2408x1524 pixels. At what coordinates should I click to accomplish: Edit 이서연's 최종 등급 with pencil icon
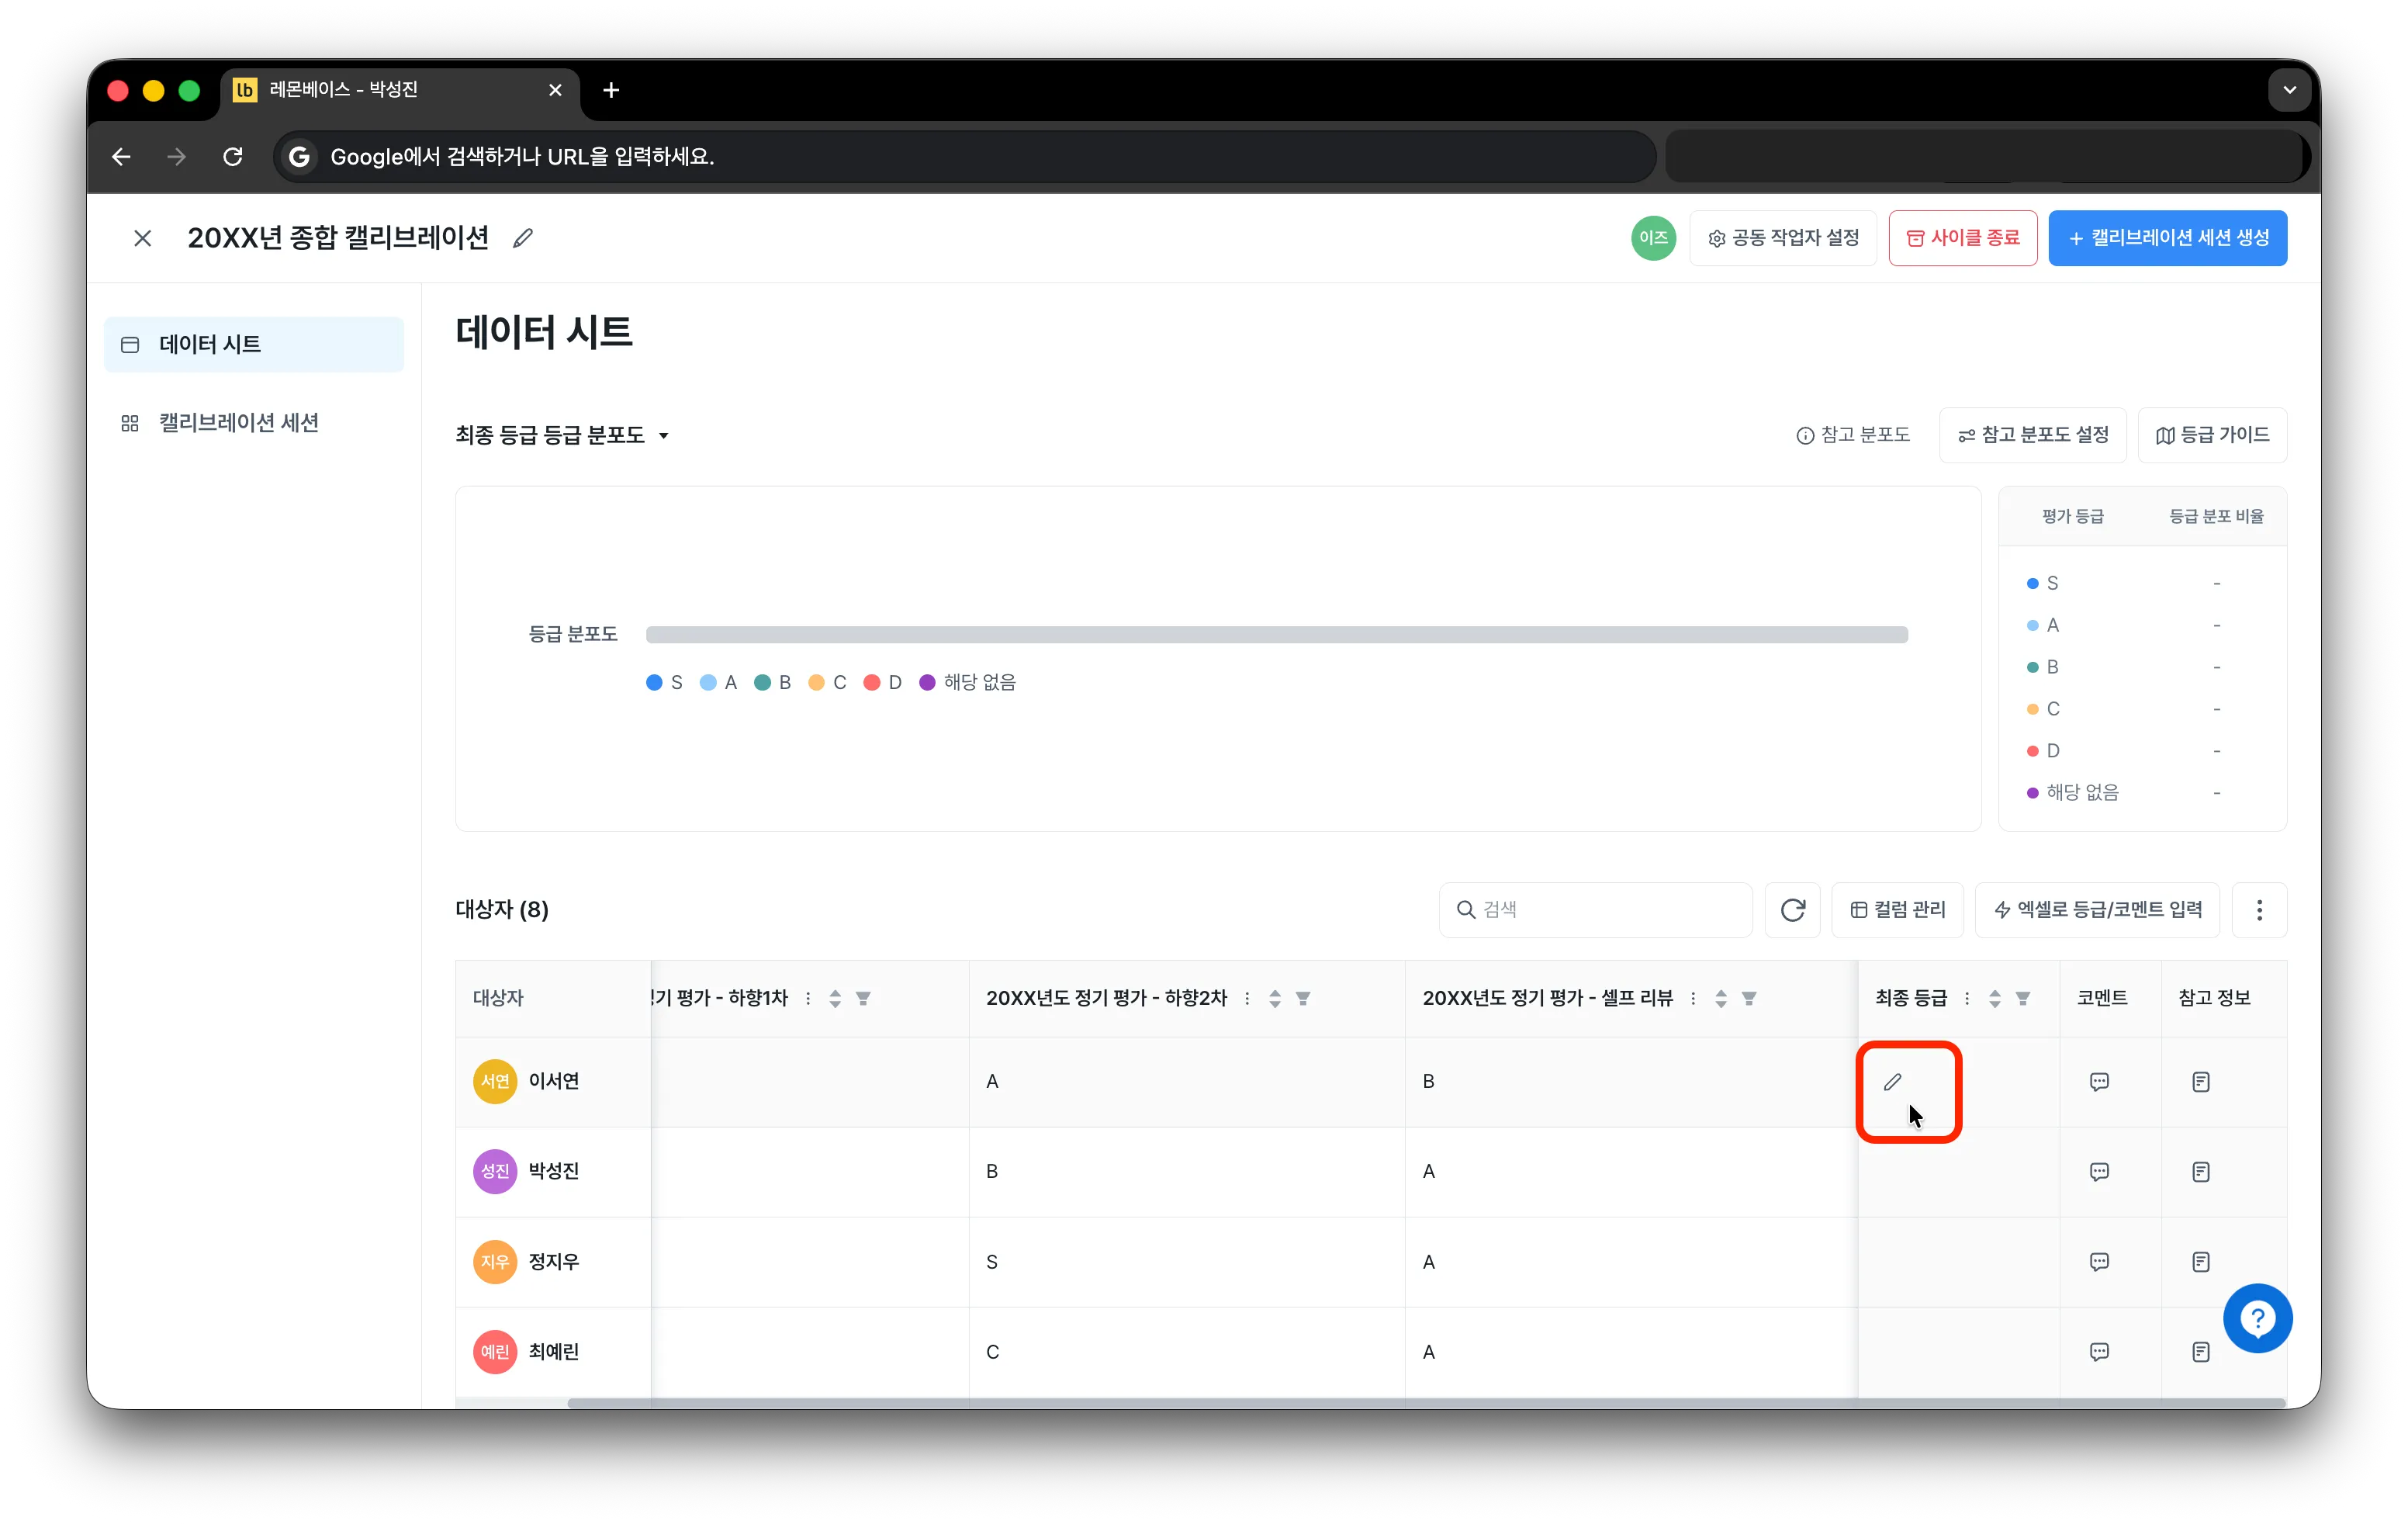1892,1082
